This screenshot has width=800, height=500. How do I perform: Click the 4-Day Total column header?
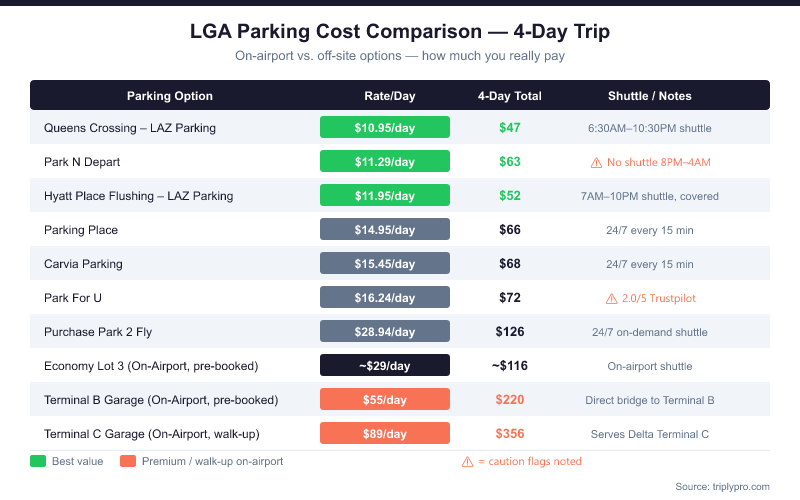510,96
